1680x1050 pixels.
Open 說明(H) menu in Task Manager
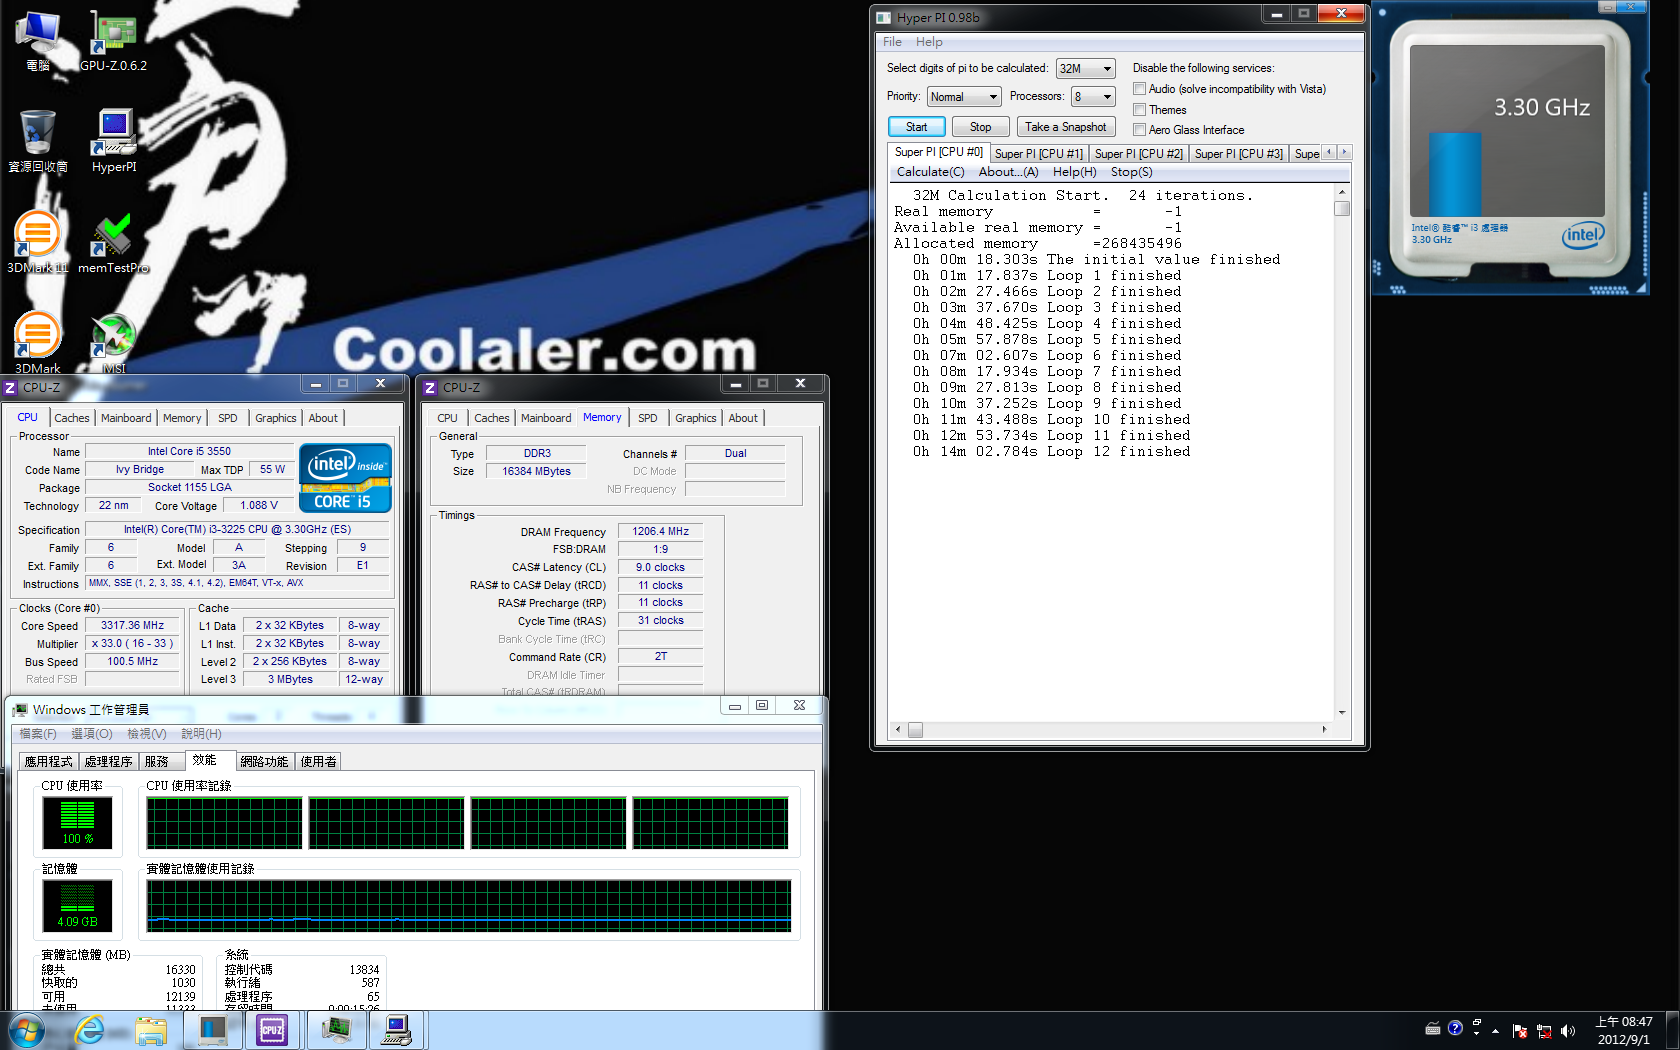pos(202,734)
